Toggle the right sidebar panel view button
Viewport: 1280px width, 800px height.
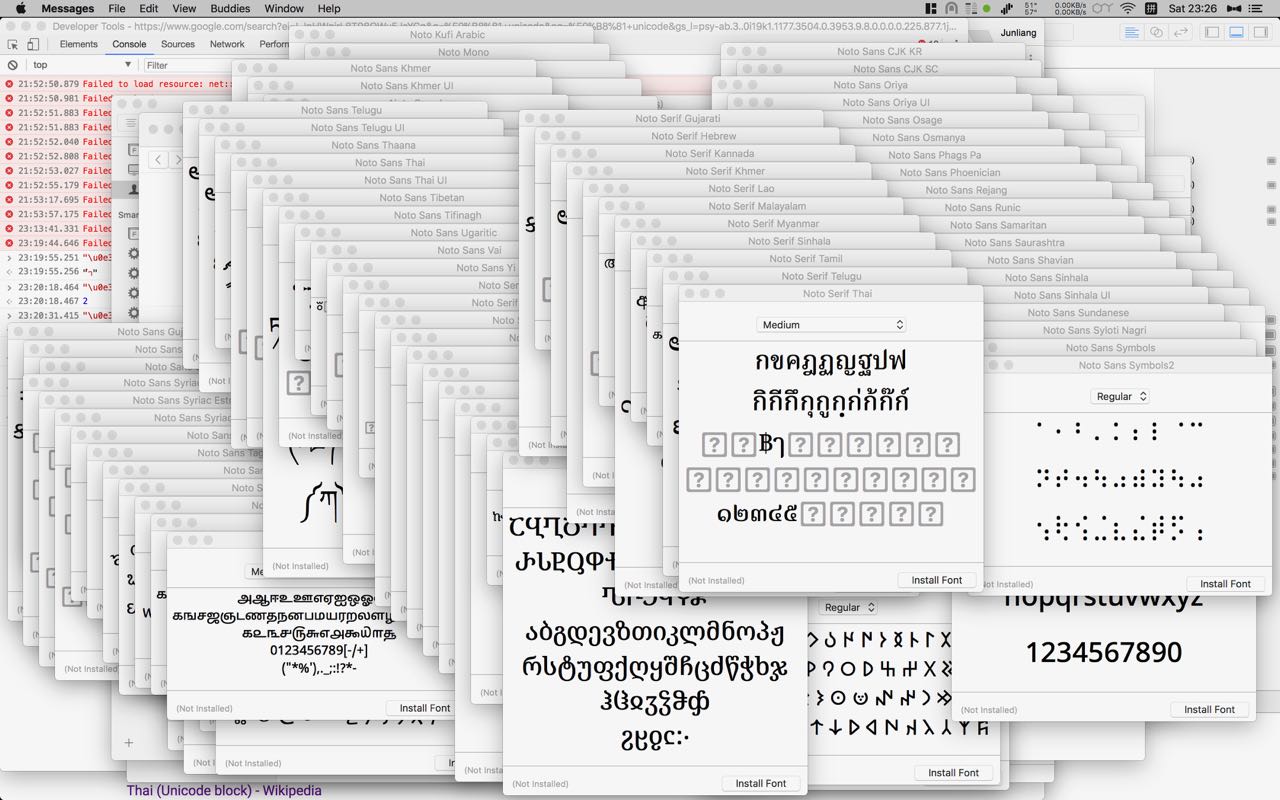point(1260,32)
